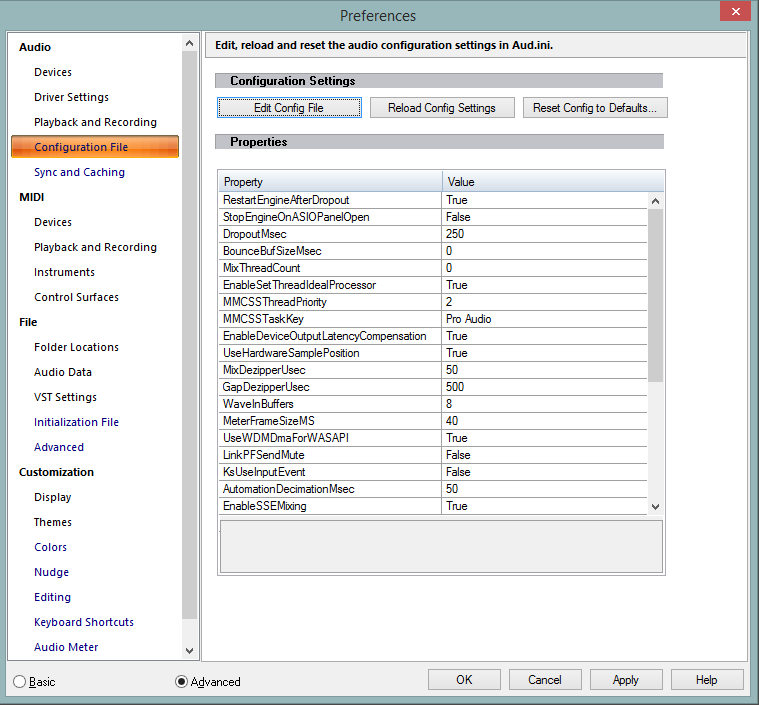Select the MMCSSTaskKey Pro Audio value

coord(544,319)
